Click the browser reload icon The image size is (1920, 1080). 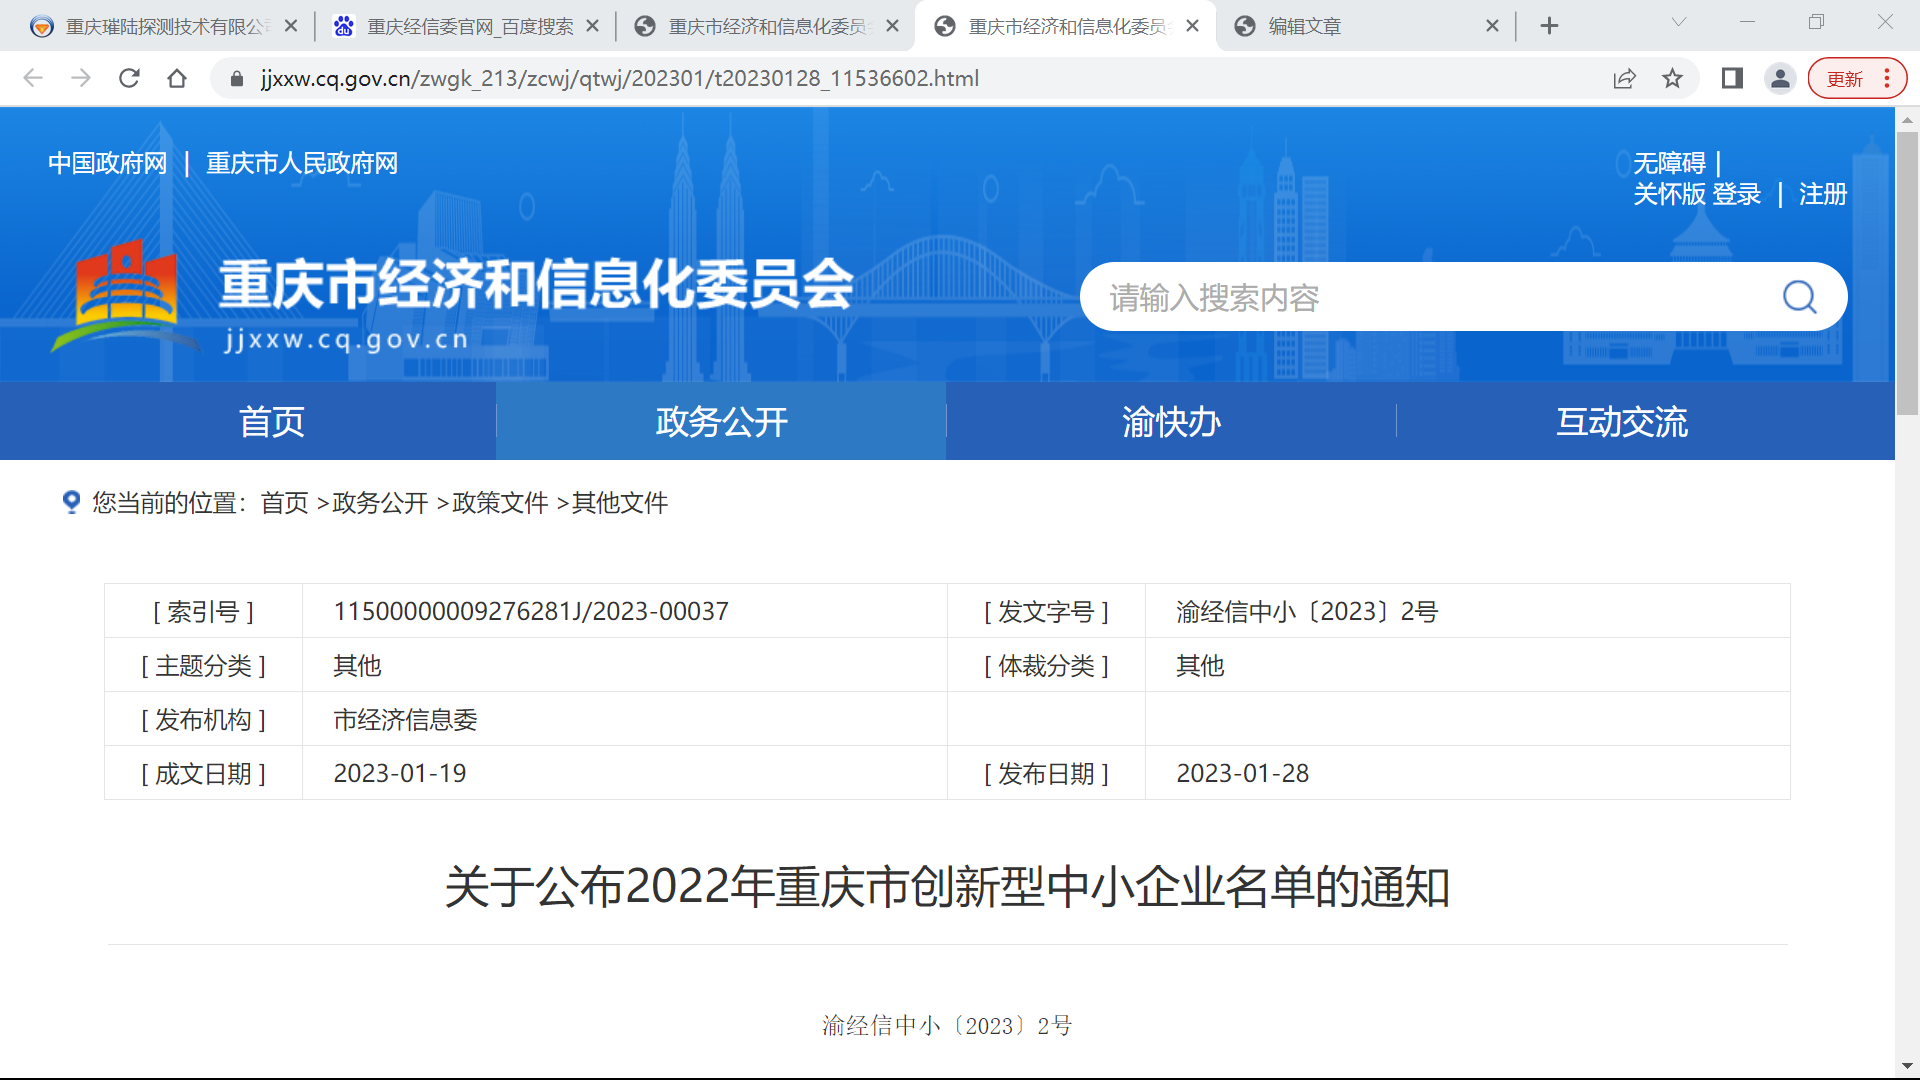(x=129, y=78)
